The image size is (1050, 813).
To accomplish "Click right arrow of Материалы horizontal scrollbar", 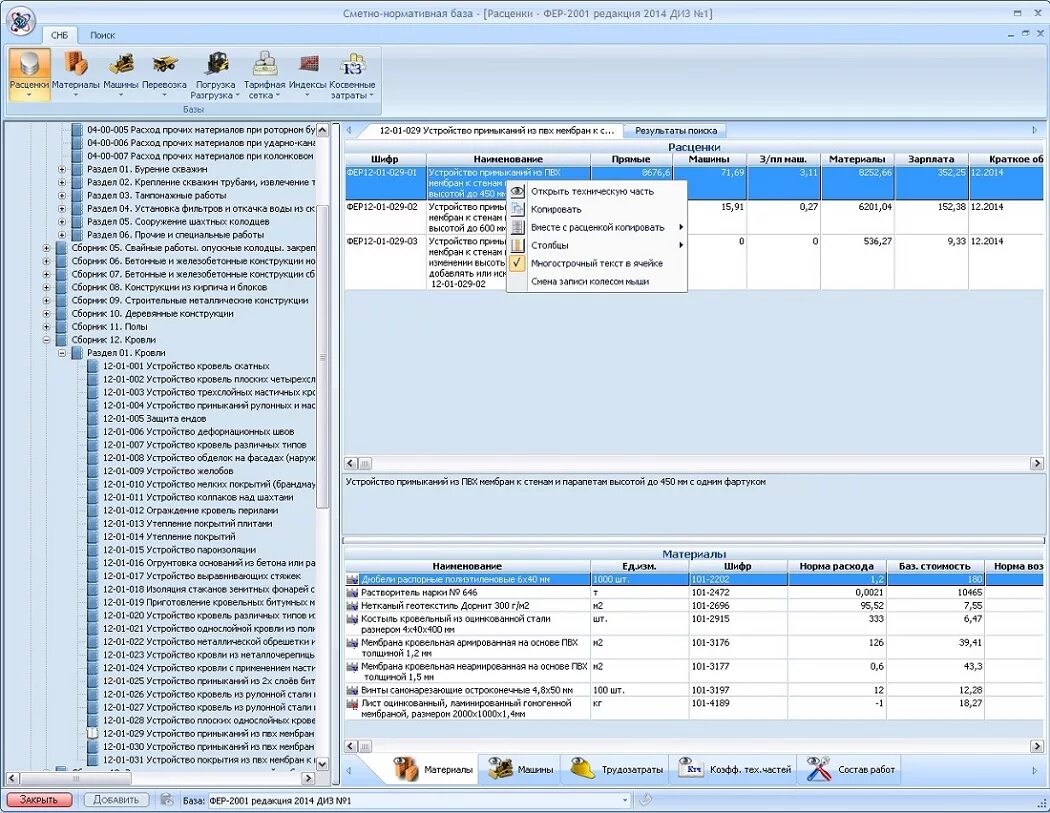I will click(x=1037, y=746).
